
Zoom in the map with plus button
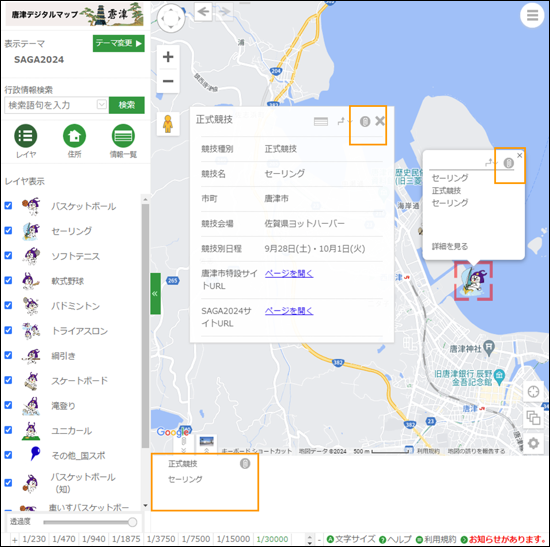tap(168, 57)
